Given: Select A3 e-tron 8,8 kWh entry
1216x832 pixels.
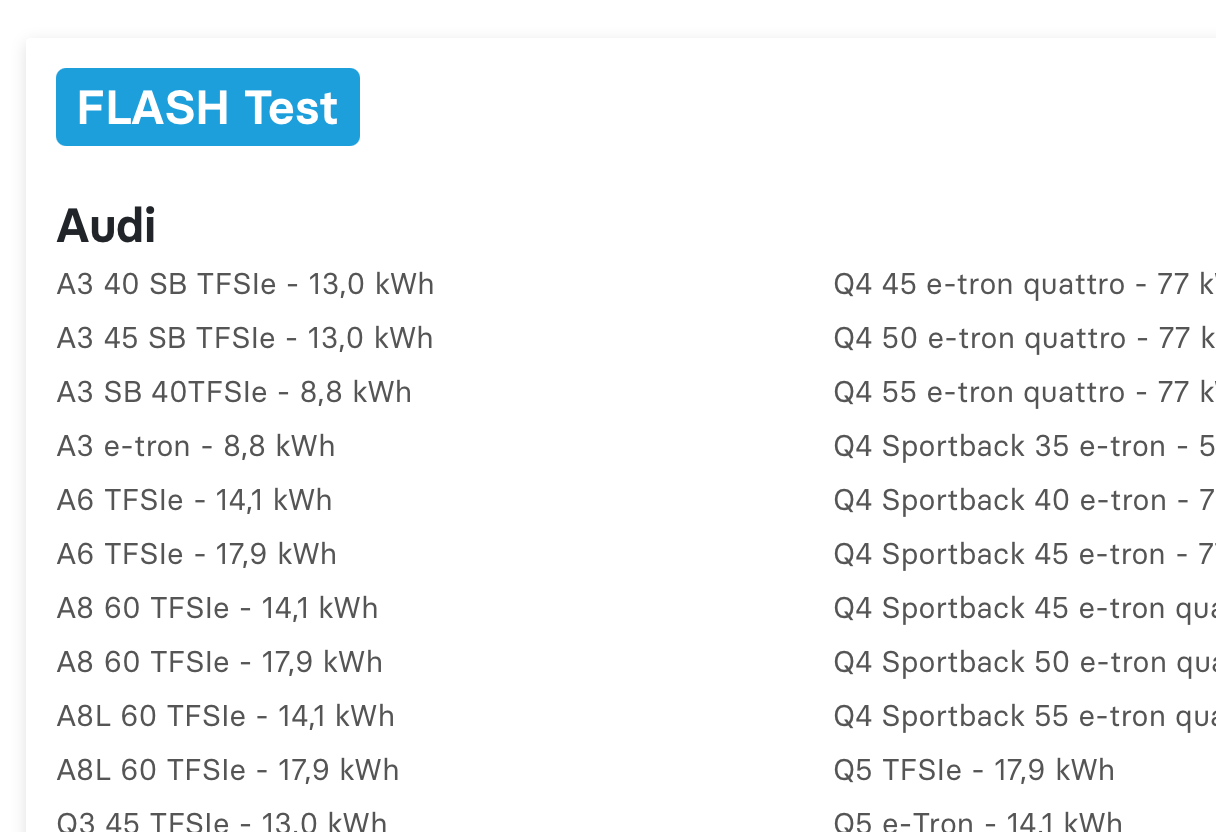Looking at the screenshot, I should (x=196, y=447).
